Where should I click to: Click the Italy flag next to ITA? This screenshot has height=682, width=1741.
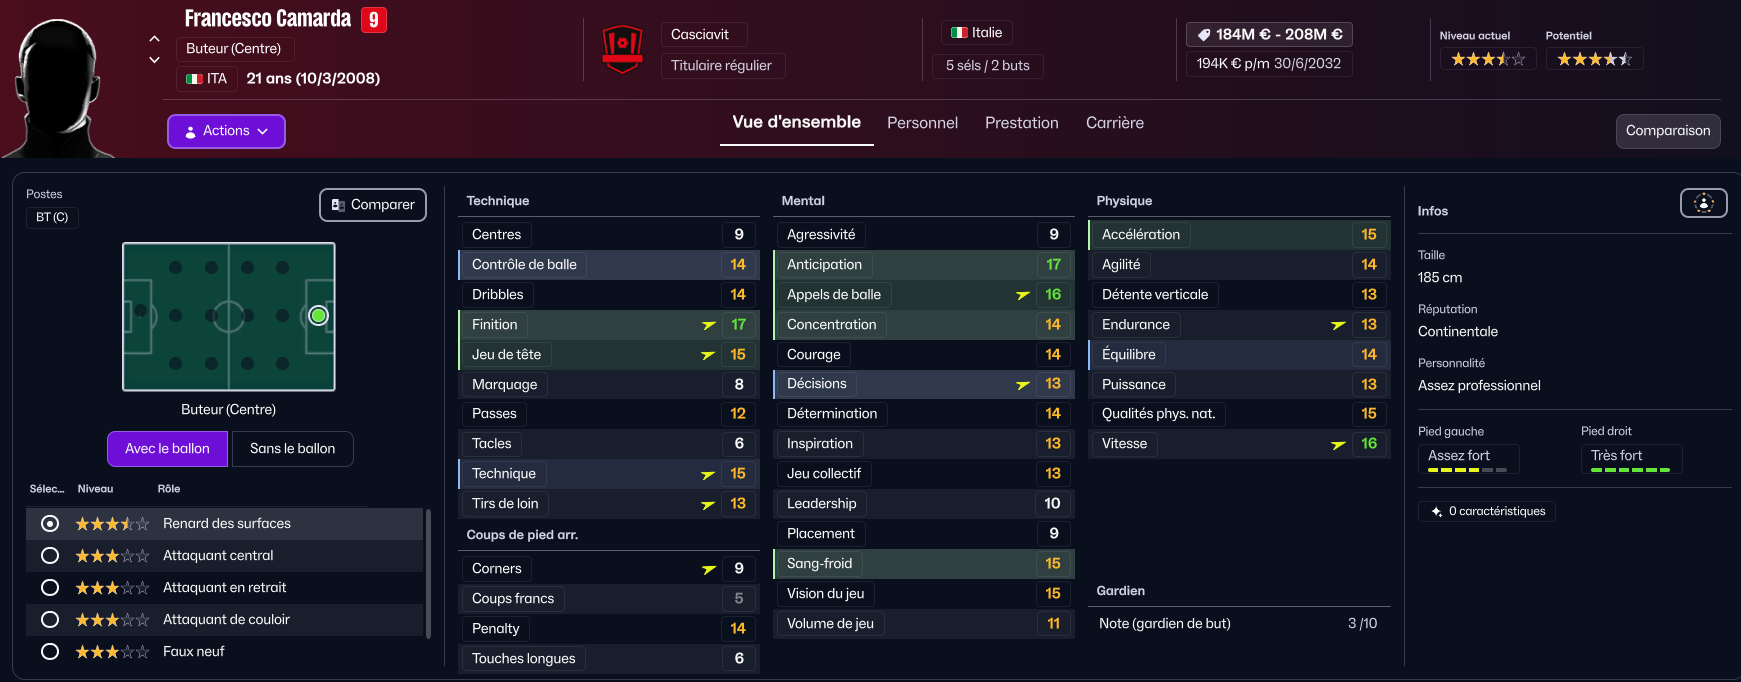click(x=194, y=79)
